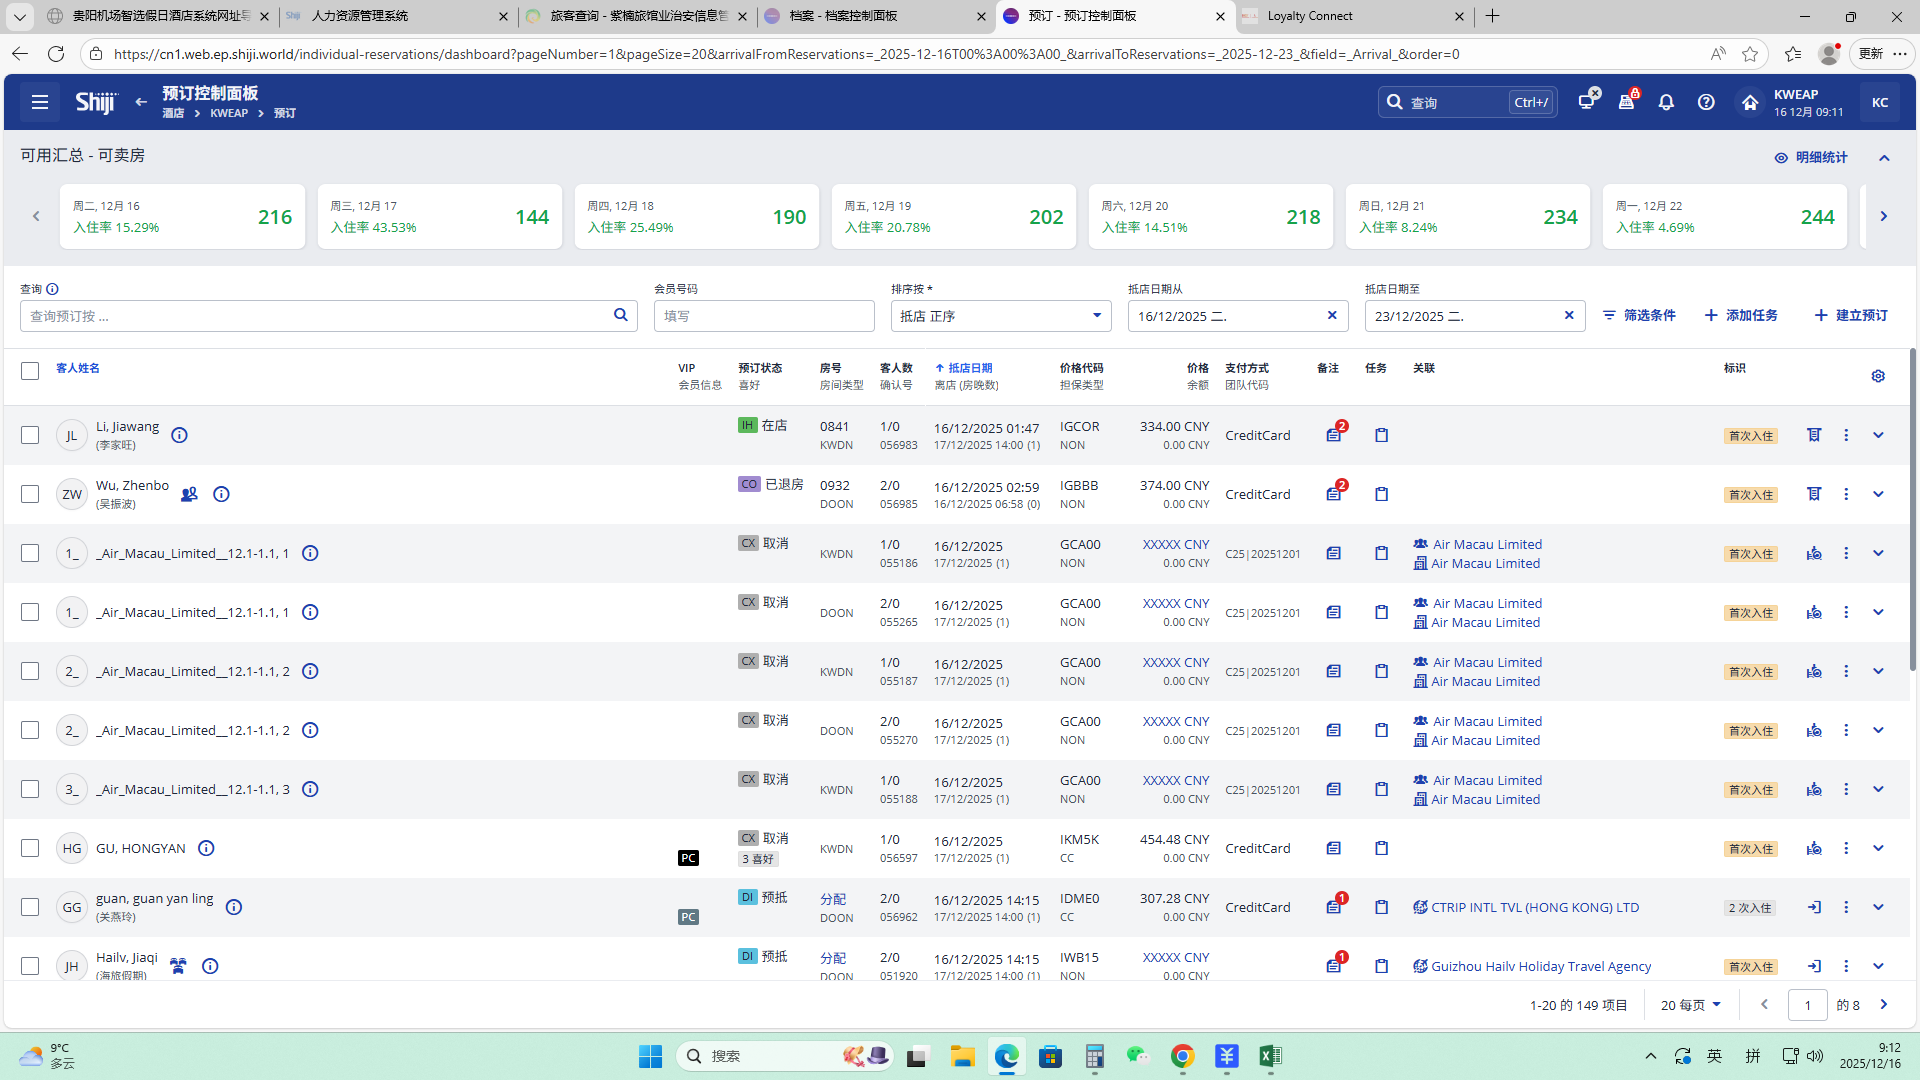The width and height of the screenshot is (1920, 1080).
Task: Open the hamburger navigation menu
Action: 40,102
